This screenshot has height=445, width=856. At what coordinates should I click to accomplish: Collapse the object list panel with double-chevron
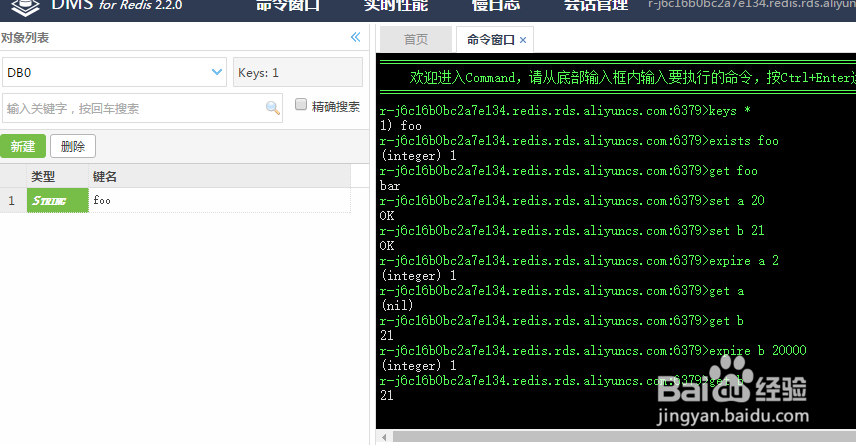pos(355,37)
